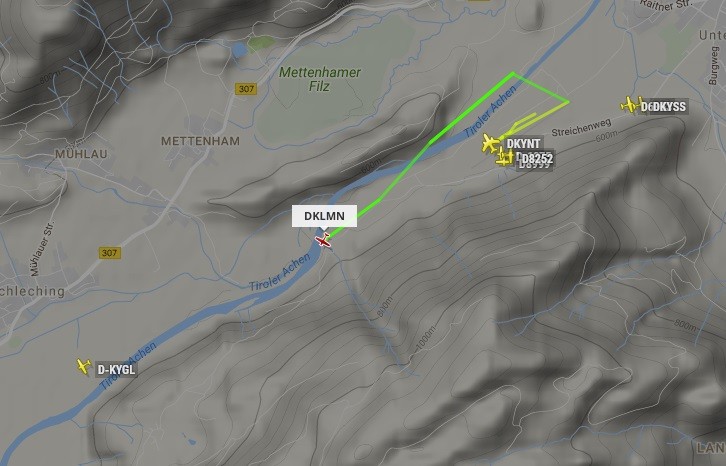Click the D-KYGL callsign label
The height and width of the screenshot is (466, 726).
[x=116, y=369]
